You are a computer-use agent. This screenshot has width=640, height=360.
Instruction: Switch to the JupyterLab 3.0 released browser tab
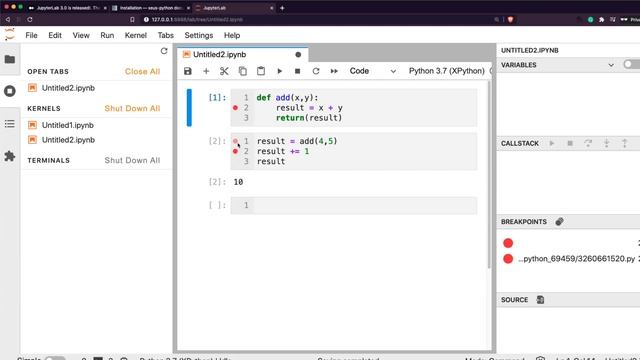(67, 8)
